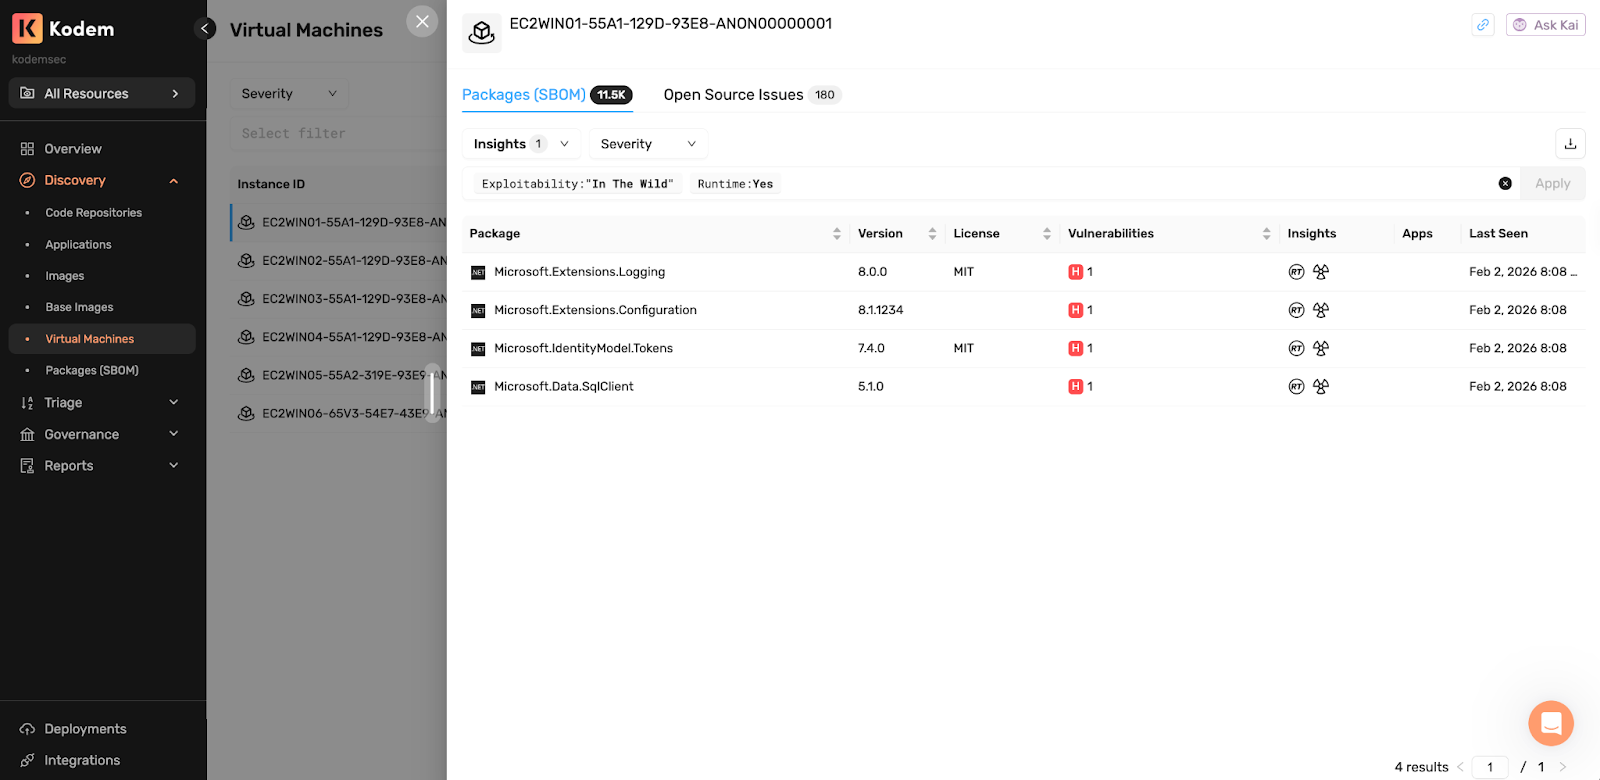Sort table by Package column
The height and width of the screenshot is (780, 1600).
click(x=837, y=234)
